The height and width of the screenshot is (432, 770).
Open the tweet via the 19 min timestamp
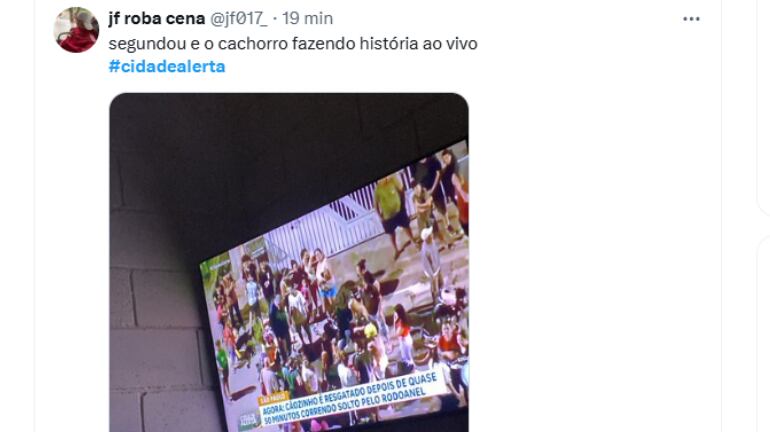pyautogui.click(x=307, y=19)
